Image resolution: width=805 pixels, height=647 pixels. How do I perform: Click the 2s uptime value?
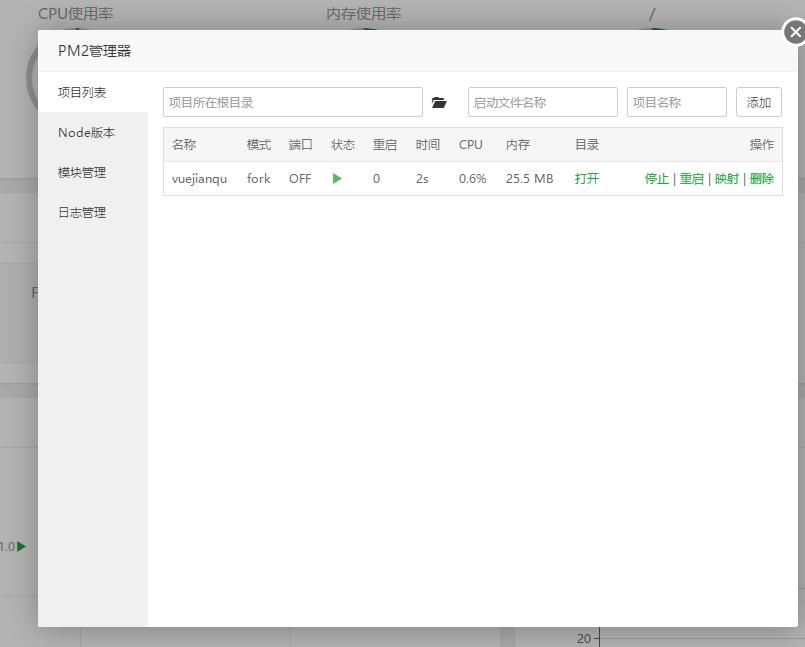422,179
